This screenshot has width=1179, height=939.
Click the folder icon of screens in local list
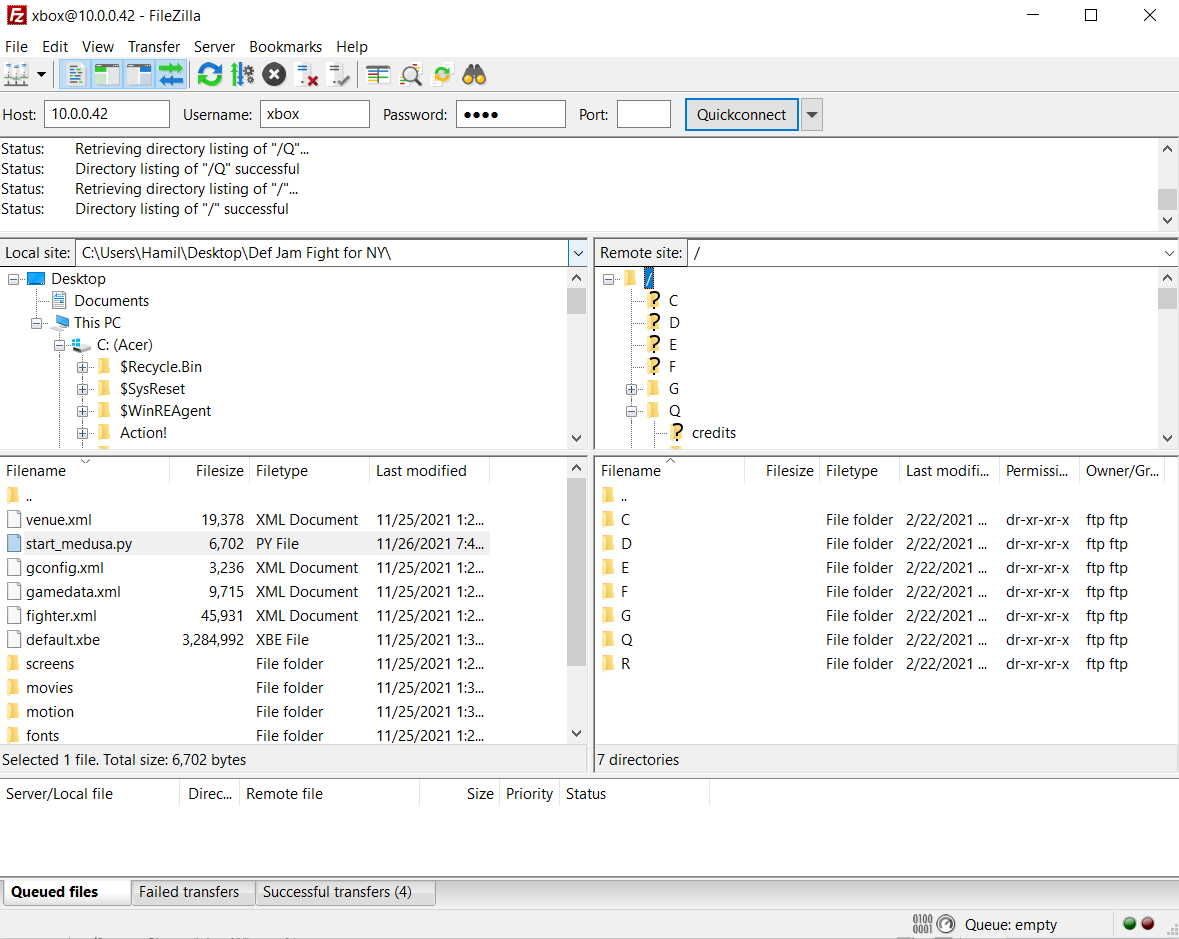(14, 664)
